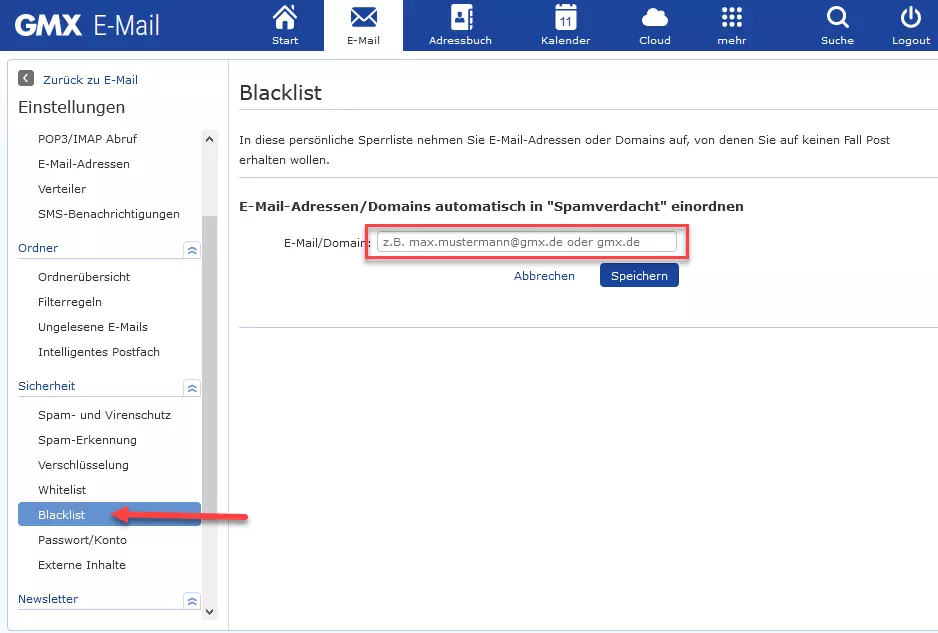Collapse the Sicherheit section

(192, 388)
